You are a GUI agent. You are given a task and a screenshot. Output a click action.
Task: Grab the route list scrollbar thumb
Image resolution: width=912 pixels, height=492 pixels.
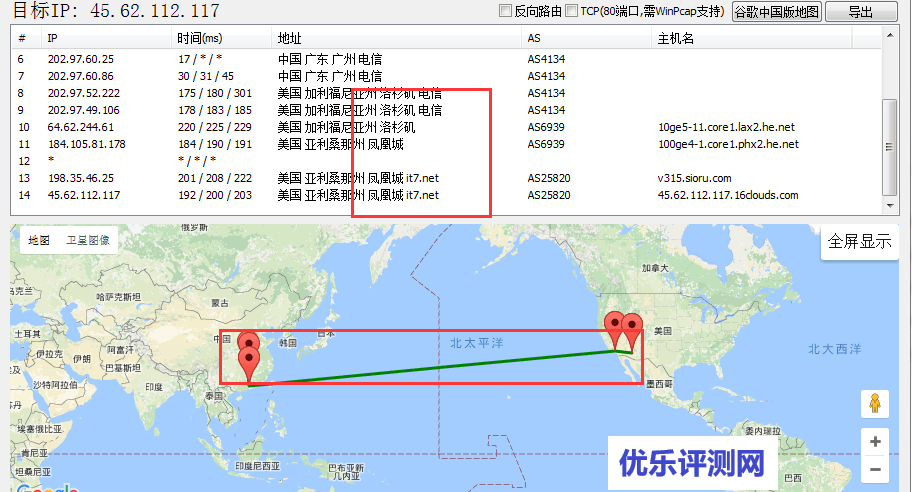[x=890, y=147]
